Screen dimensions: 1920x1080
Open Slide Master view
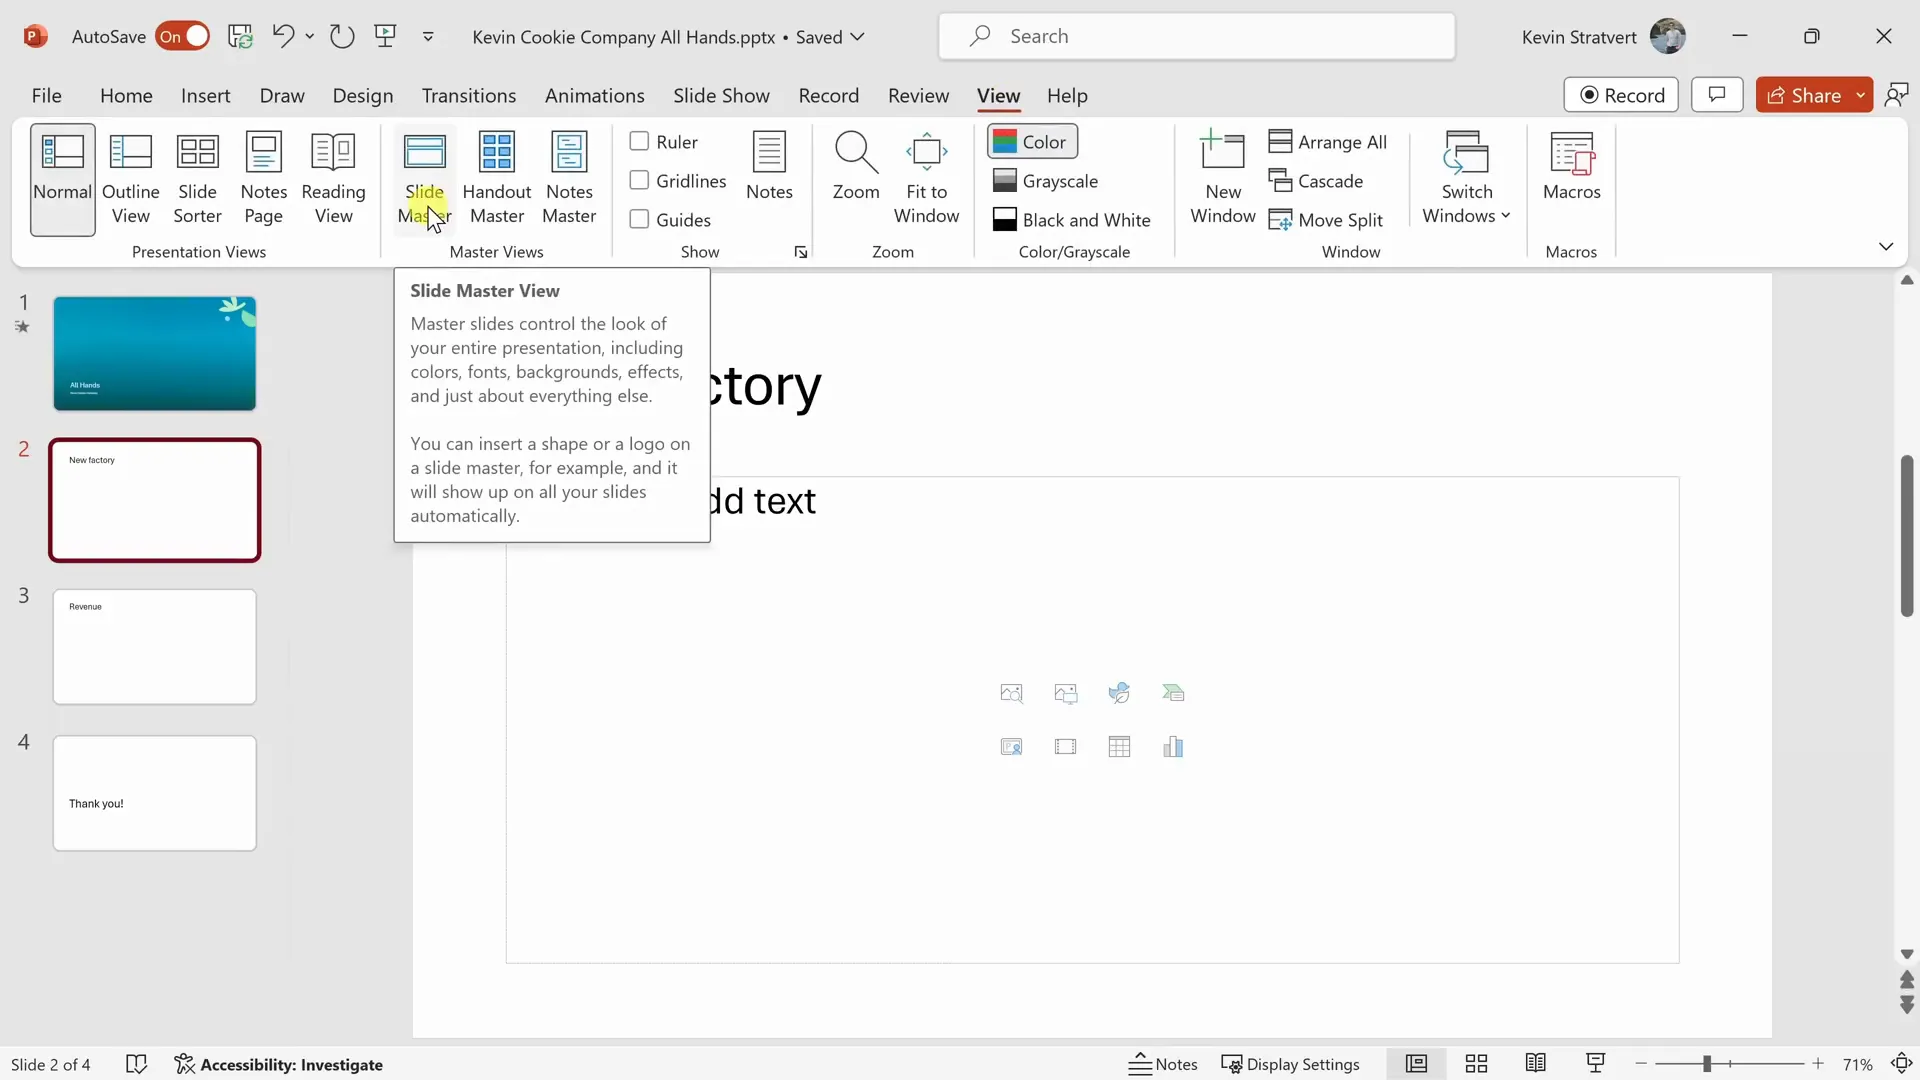point(424,180)
